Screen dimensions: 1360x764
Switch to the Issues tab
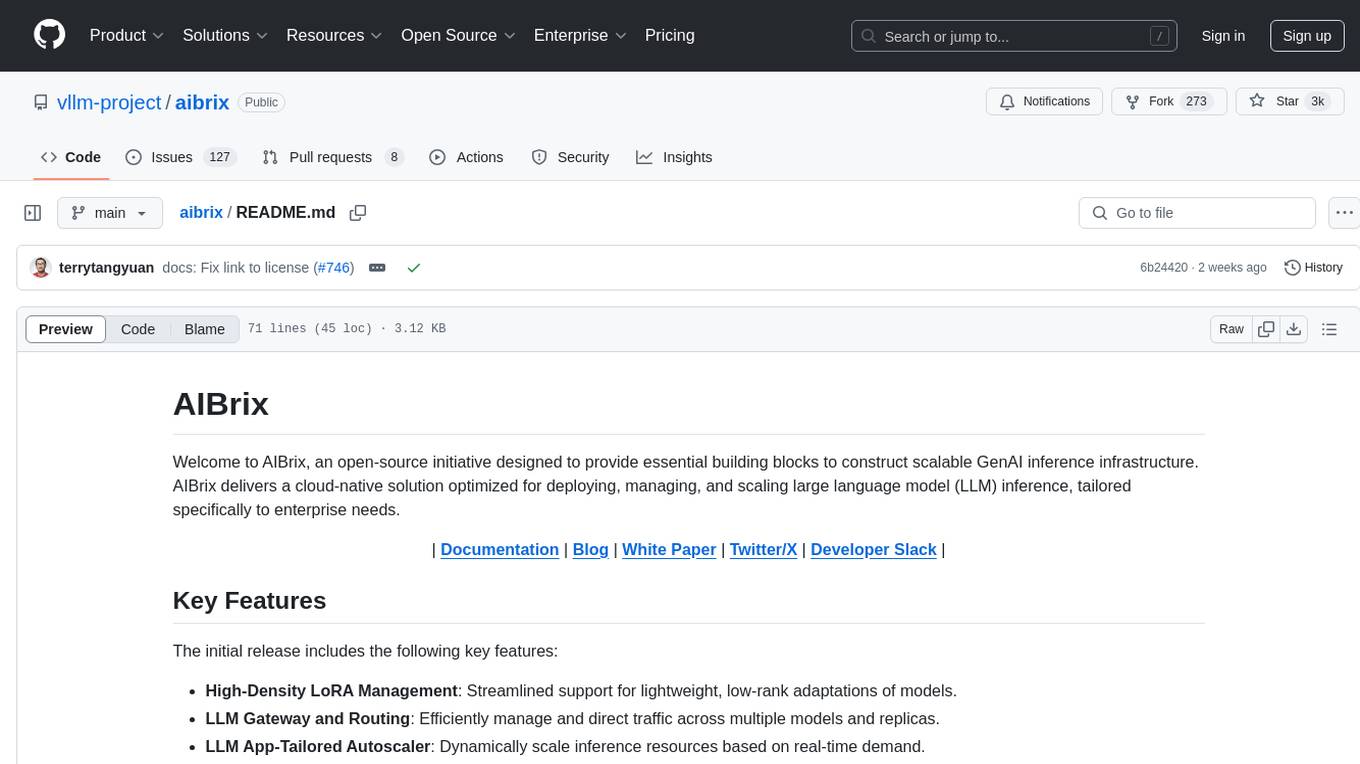tap(179, 157)
